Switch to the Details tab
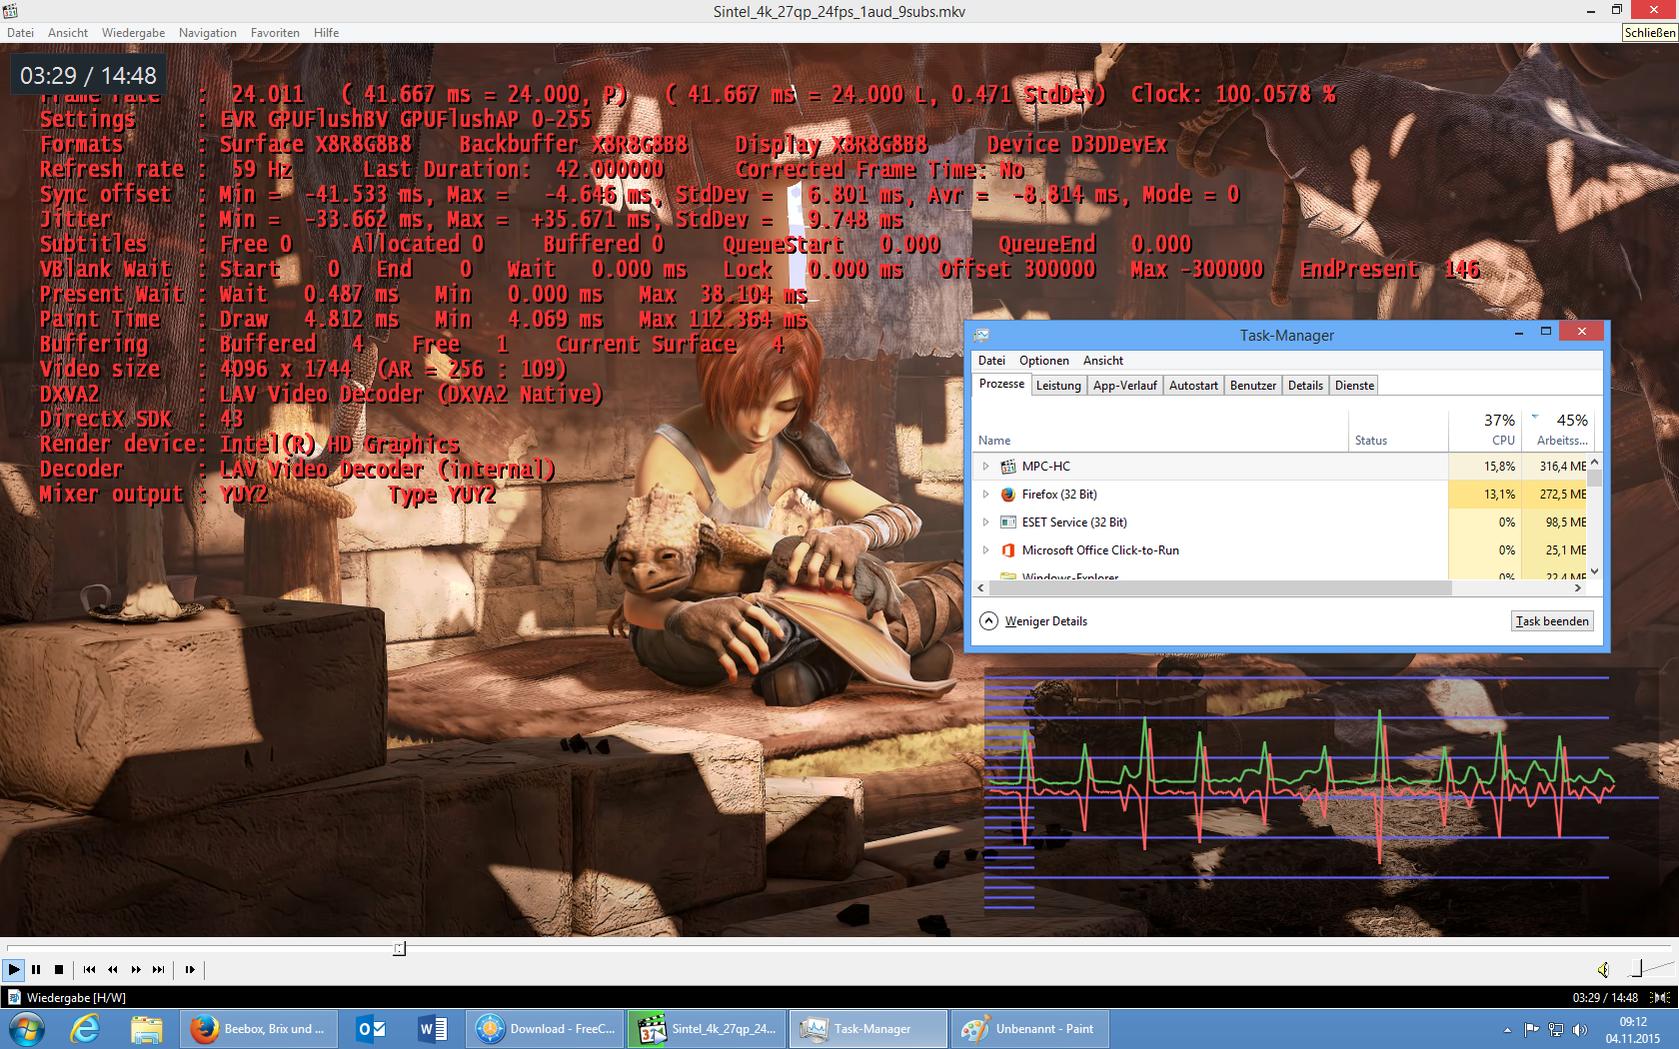Screen dimensions: 1679x1049 tap(1305, 385)
